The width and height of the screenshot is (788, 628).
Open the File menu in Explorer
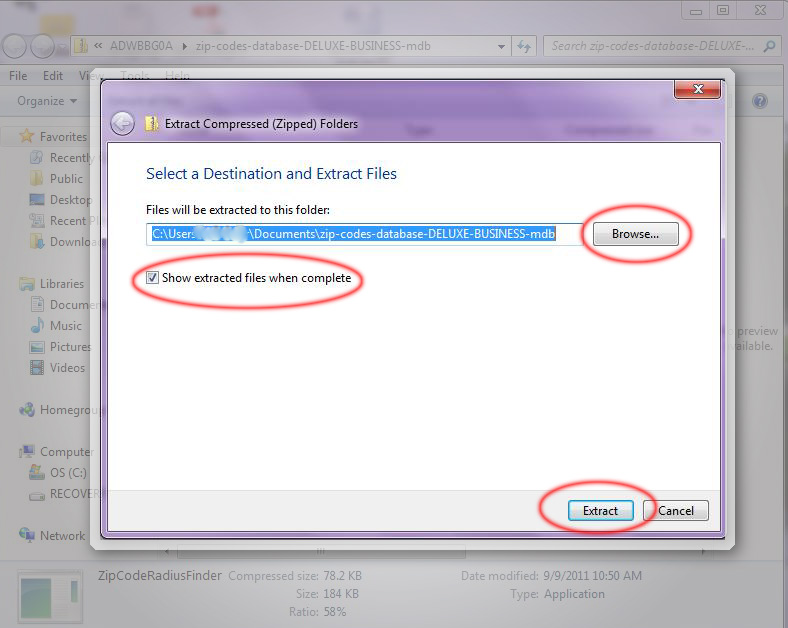pos(18,76)
